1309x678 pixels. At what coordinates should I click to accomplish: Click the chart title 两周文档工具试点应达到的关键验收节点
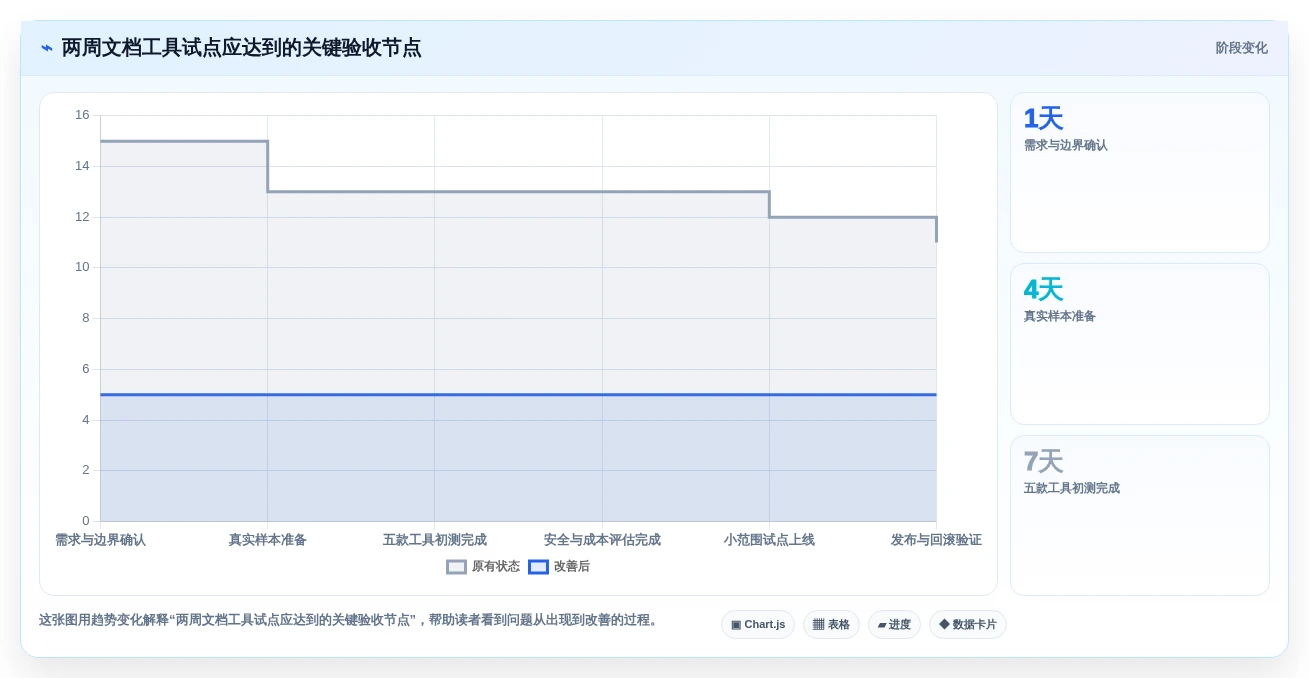(241, 48)
